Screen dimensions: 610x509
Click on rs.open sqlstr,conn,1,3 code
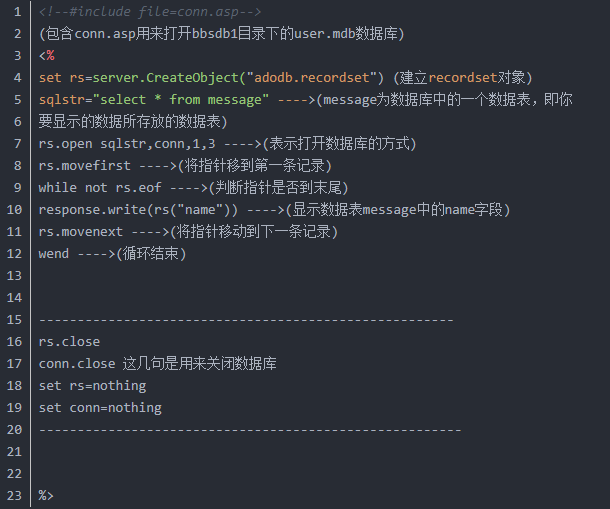click(115, 143)
